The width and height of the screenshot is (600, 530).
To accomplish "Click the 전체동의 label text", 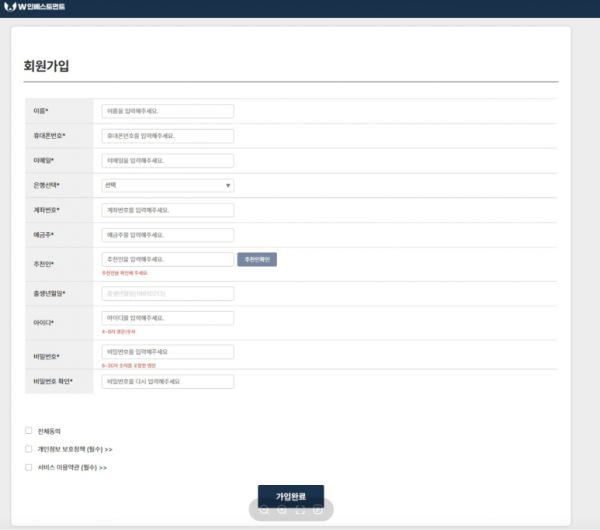I will tap(49, 431).
